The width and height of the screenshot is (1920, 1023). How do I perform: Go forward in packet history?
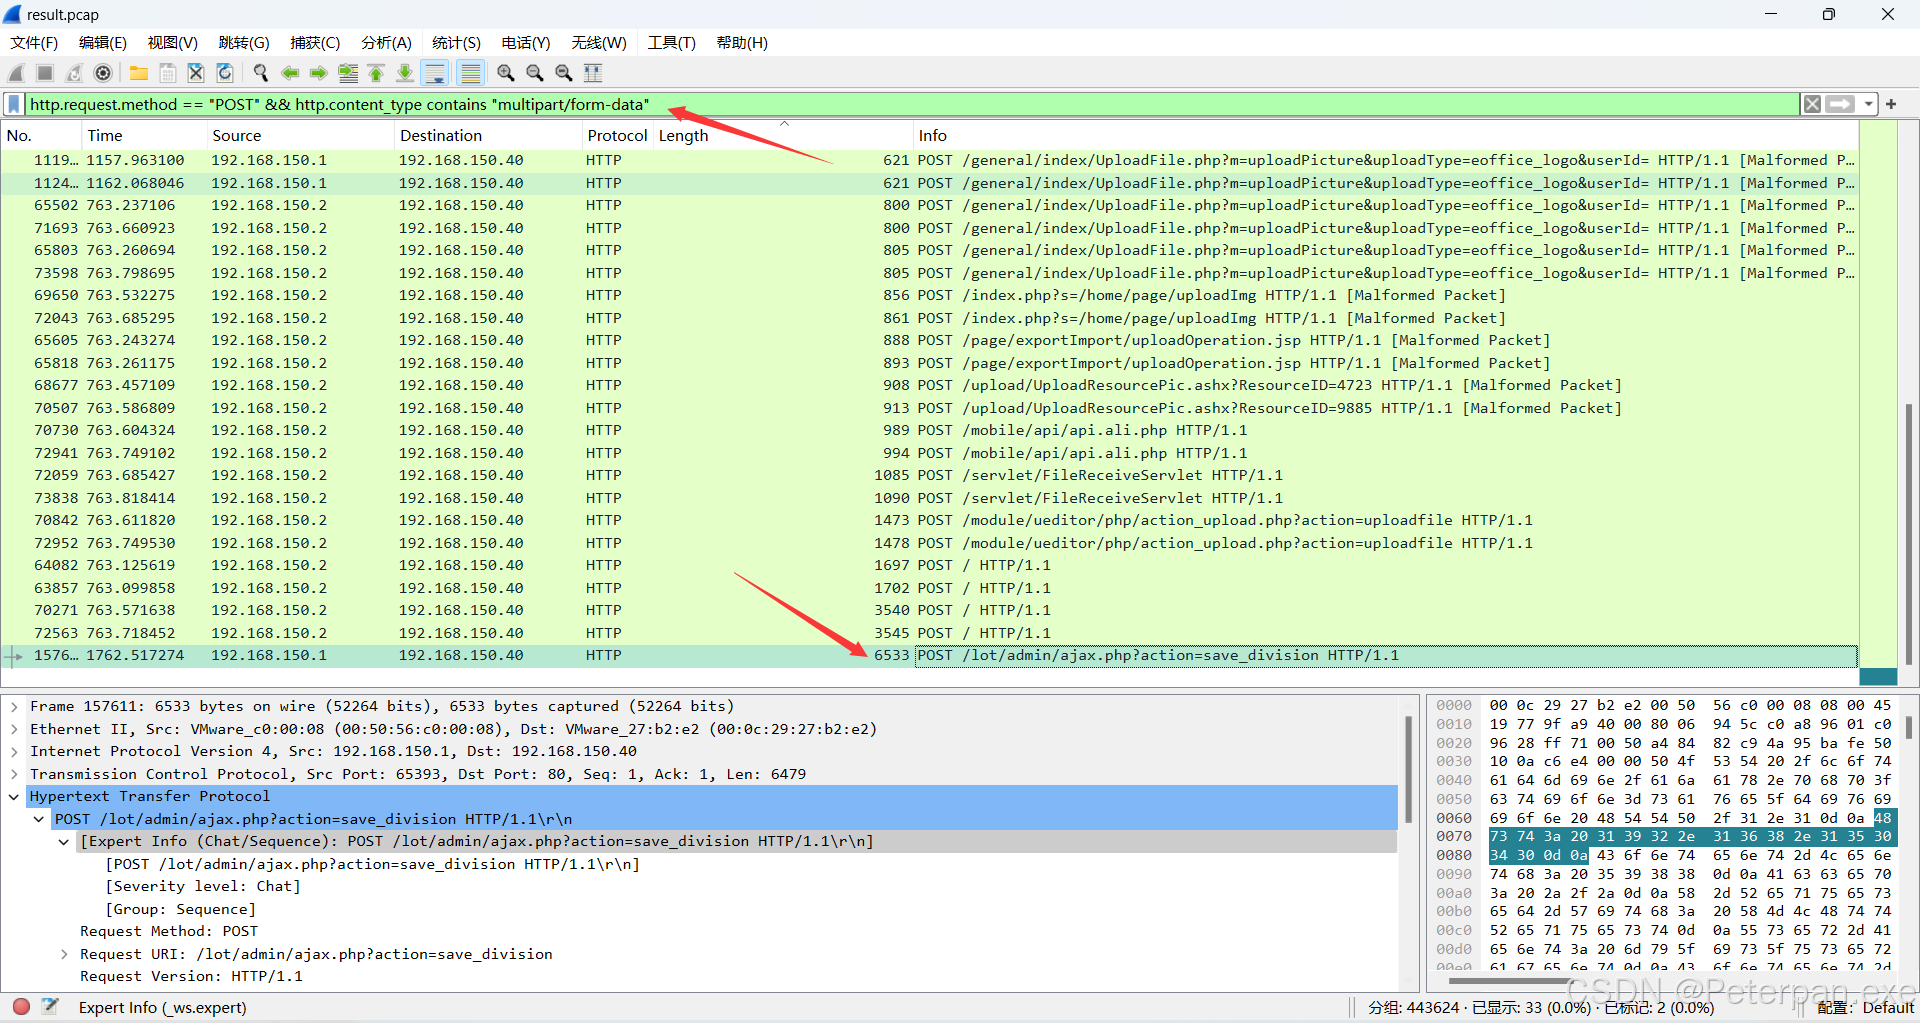[x=319, y=73]
